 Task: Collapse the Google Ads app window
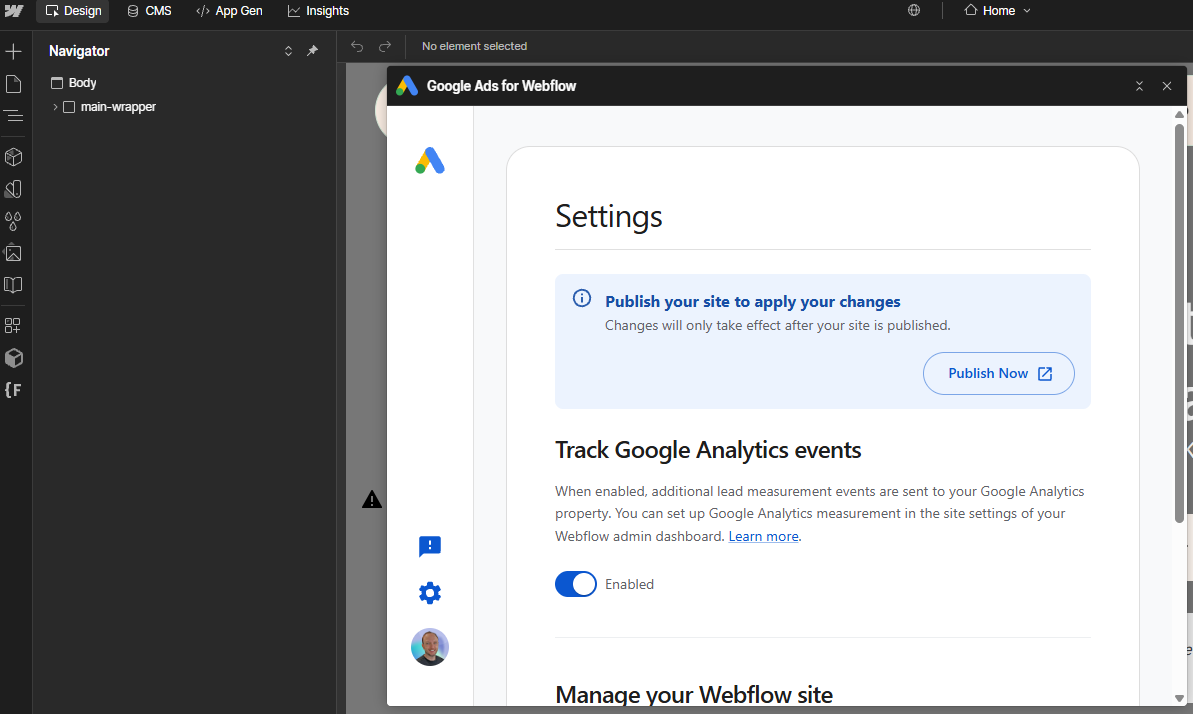1139,86
